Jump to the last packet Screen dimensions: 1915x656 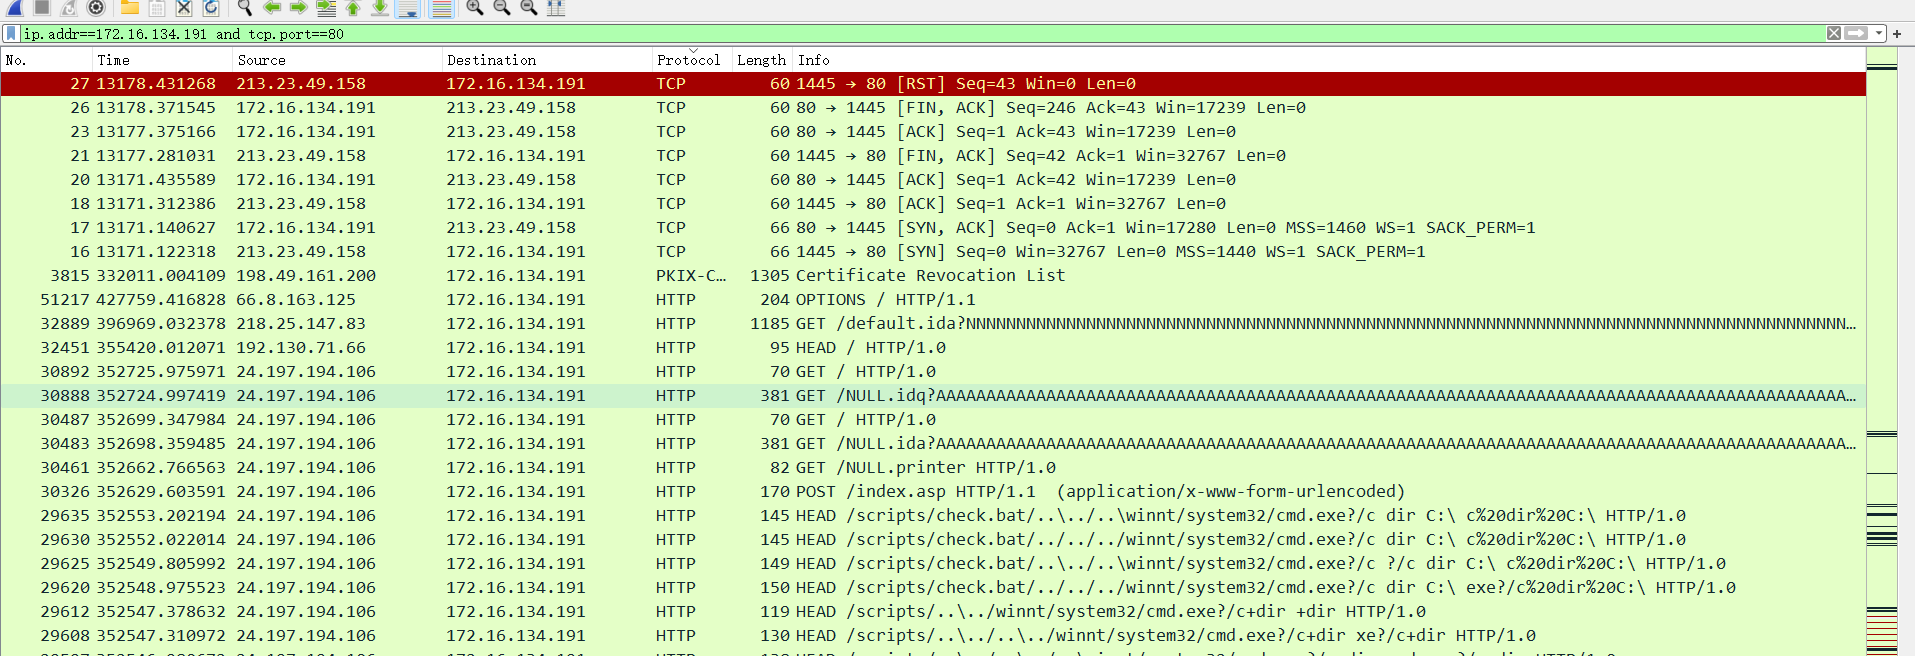pyautogui.click(x=380, y=8)
